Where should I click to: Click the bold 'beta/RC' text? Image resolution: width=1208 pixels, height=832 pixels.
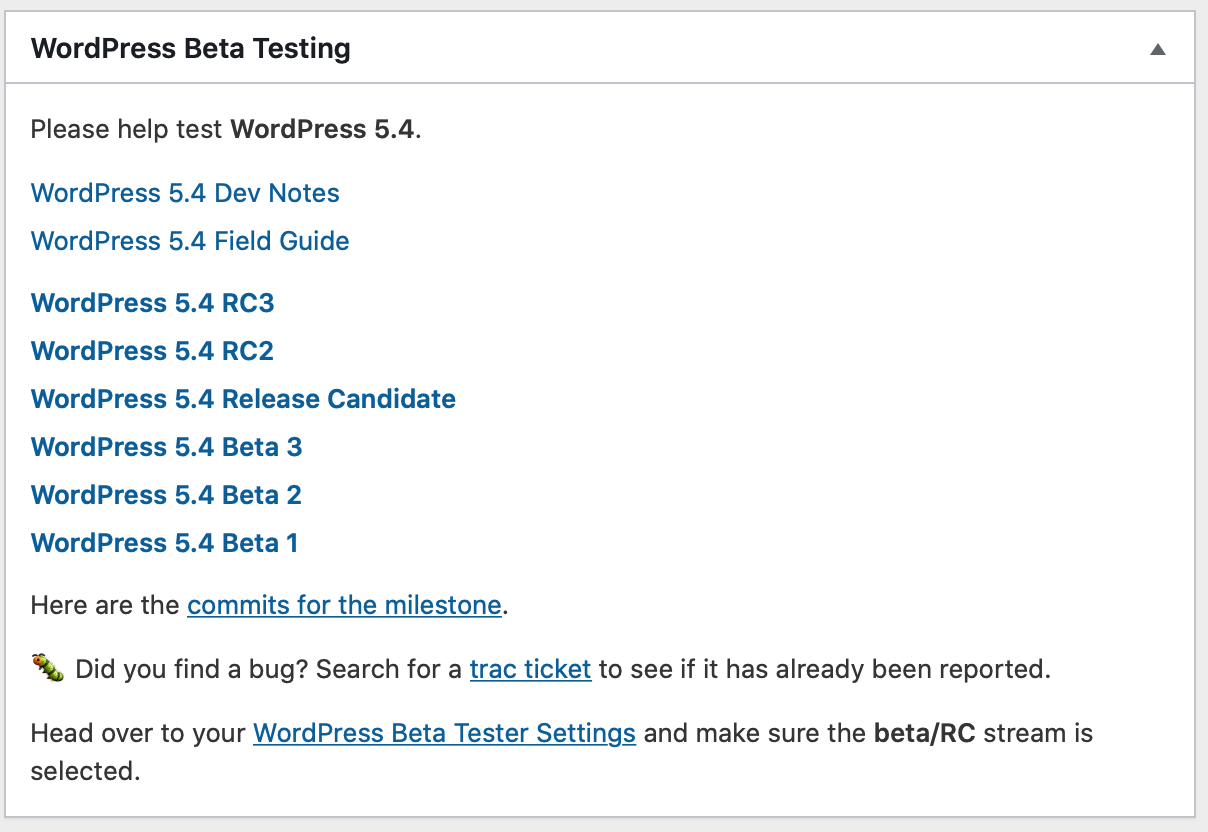(x=925, y=733)
